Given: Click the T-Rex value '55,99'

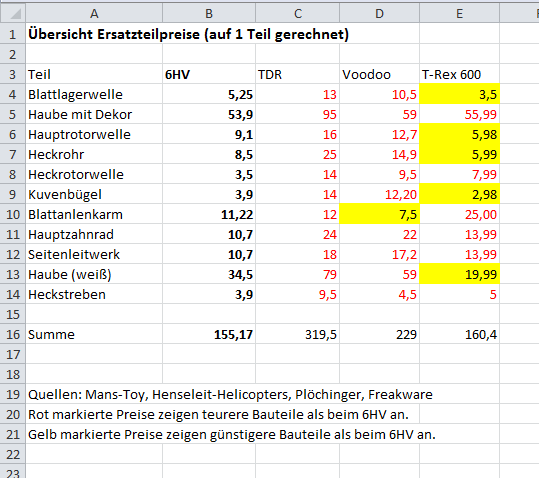Looking at the screenshot, I should click(x=459, y=114).
